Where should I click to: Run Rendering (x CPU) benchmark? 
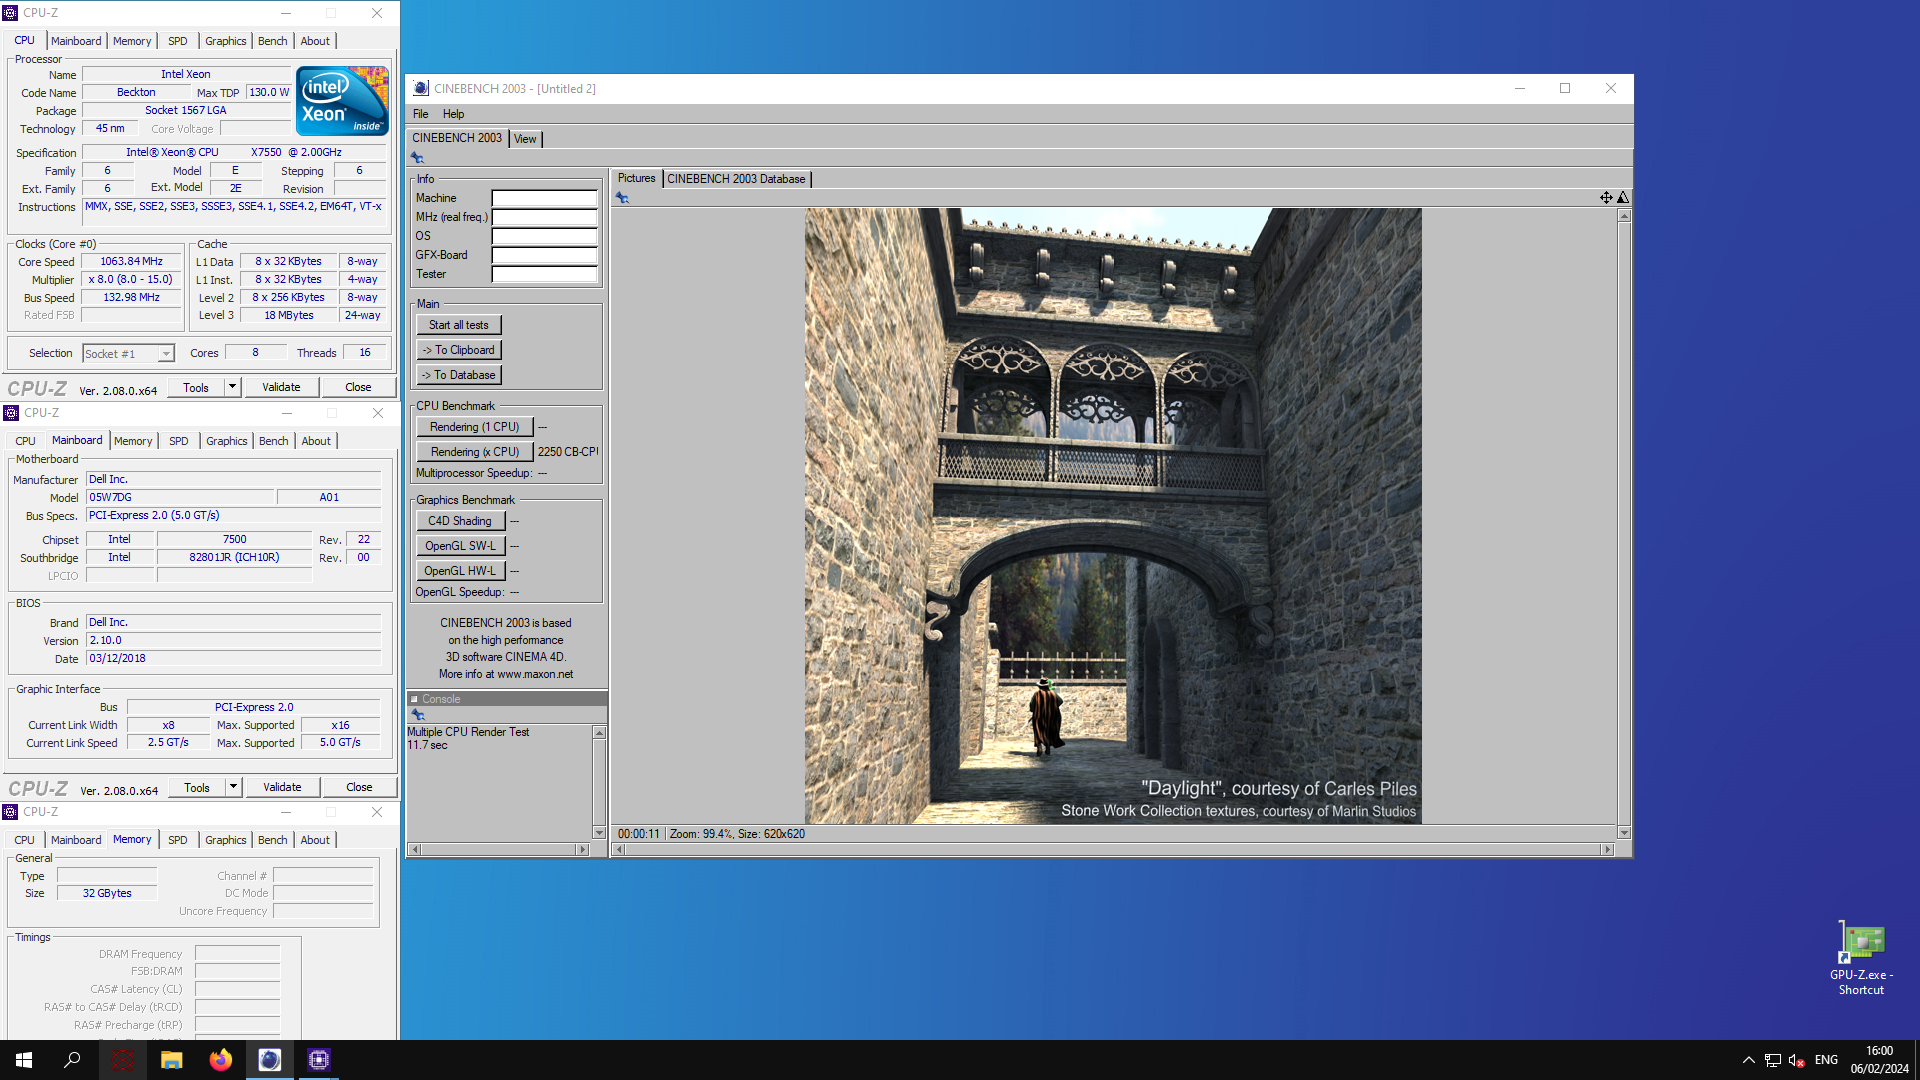pyautogui.click(x=474, y=452)
